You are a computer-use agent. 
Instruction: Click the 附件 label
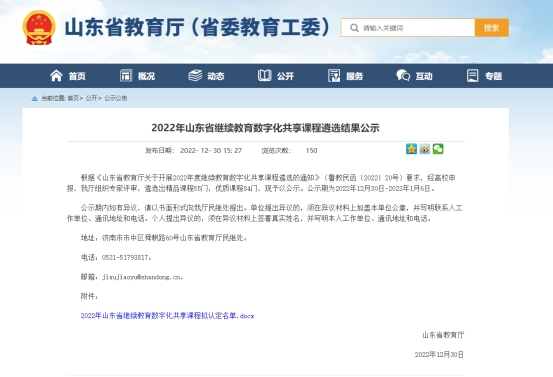89,296
